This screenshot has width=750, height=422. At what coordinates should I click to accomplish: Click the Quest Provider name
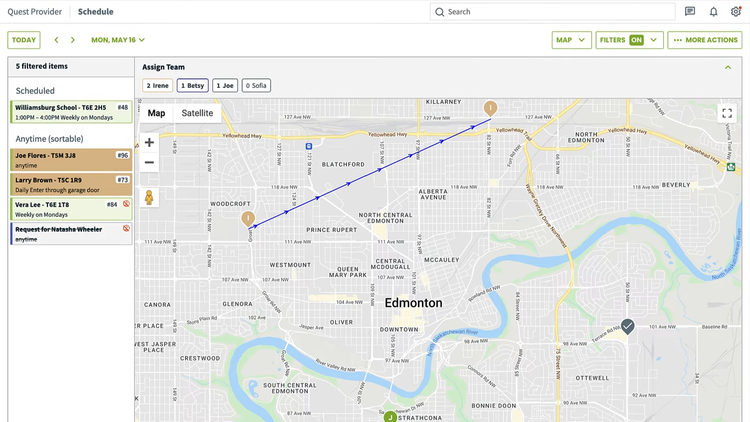tap(34, 11)
